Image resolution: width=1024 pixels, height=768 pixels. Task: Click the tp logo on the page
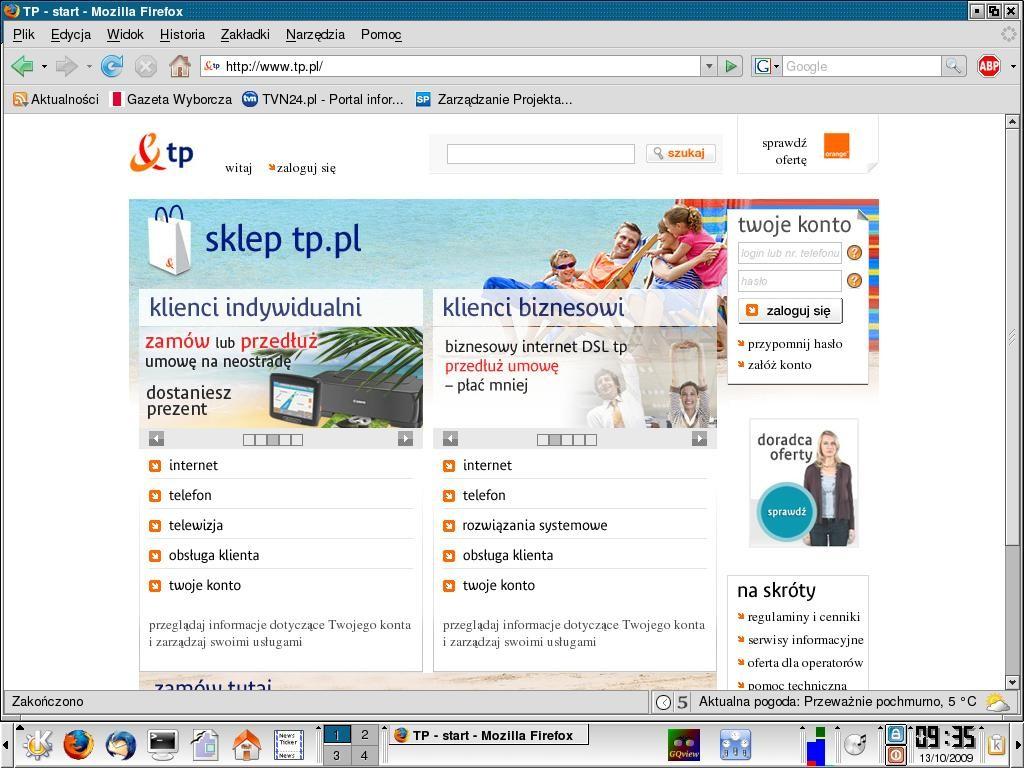click(161, 153)
